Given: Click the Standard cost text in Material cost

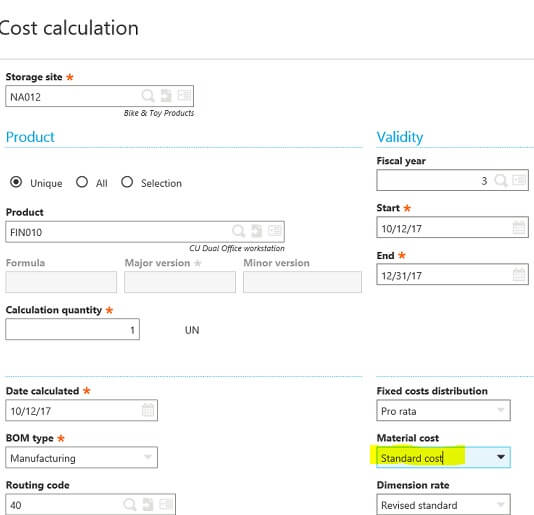Looking at the screenshot, I should [411, 458].
